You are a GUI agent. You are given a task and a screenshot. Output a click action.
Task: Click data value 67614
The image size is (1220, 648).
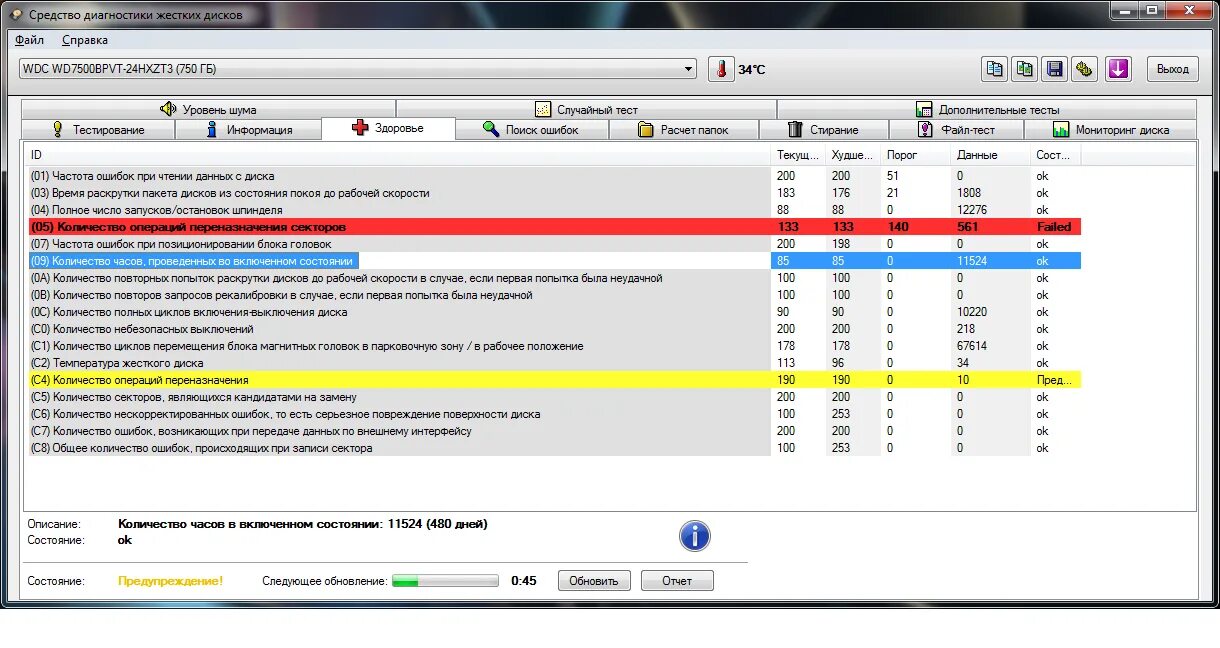971,346
